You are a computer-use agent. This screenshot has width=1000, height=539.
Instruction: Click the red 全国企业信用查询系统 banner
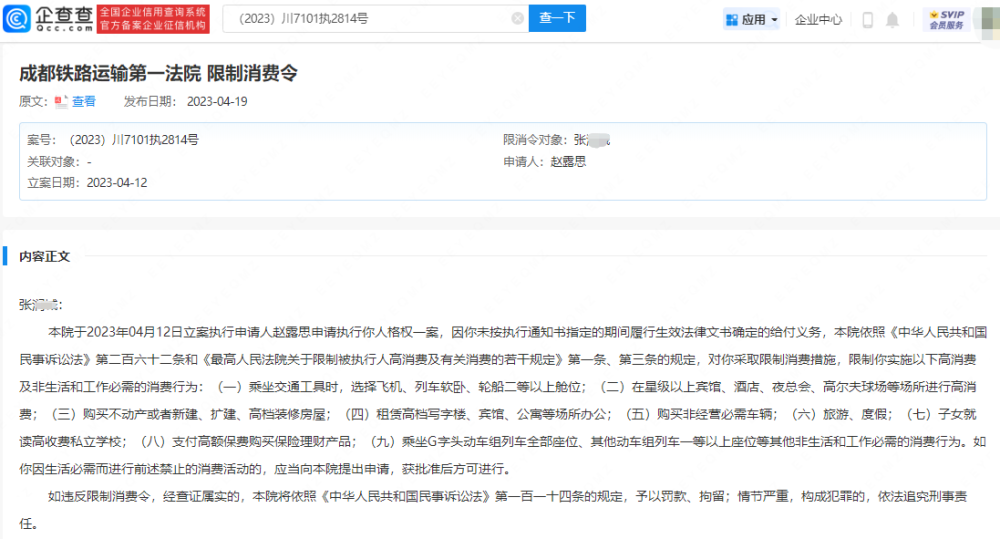pos(153,18)
